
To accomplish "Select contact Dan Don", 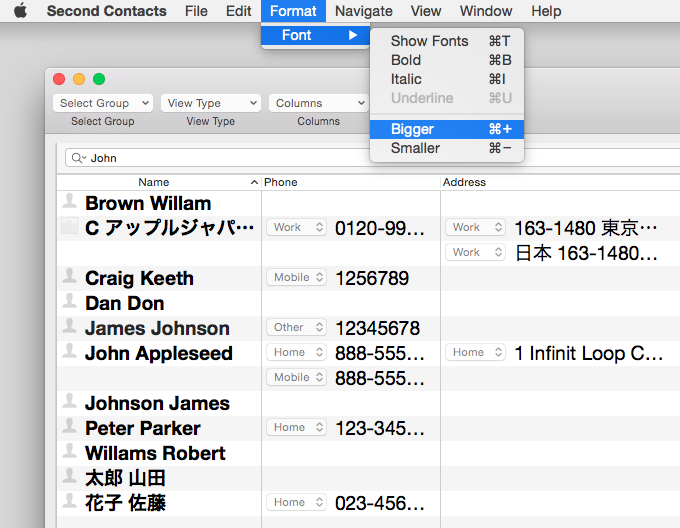I will click(x=124, y=303).
